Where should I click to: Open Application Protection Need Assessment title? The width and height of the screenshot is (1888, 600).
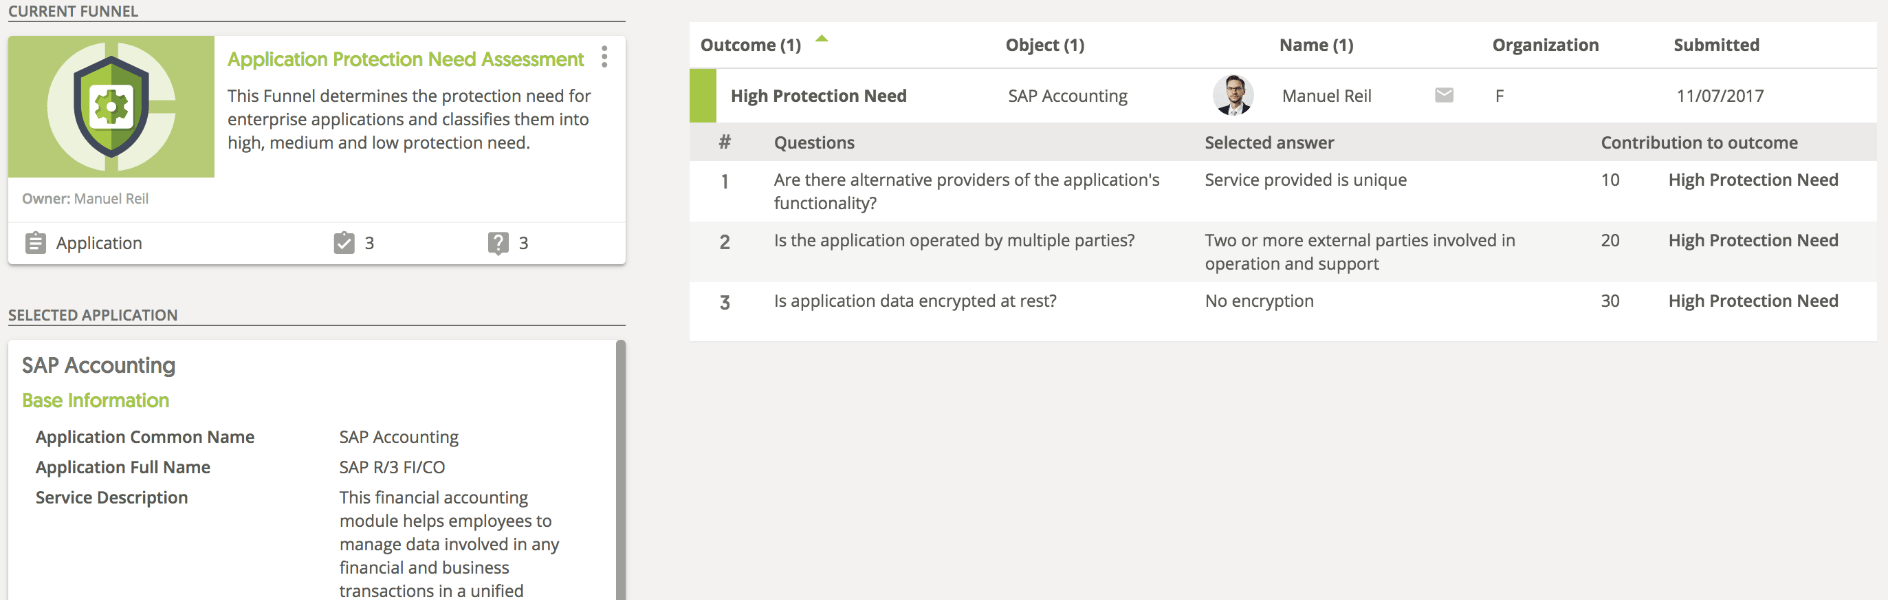[x=405, y=59]
